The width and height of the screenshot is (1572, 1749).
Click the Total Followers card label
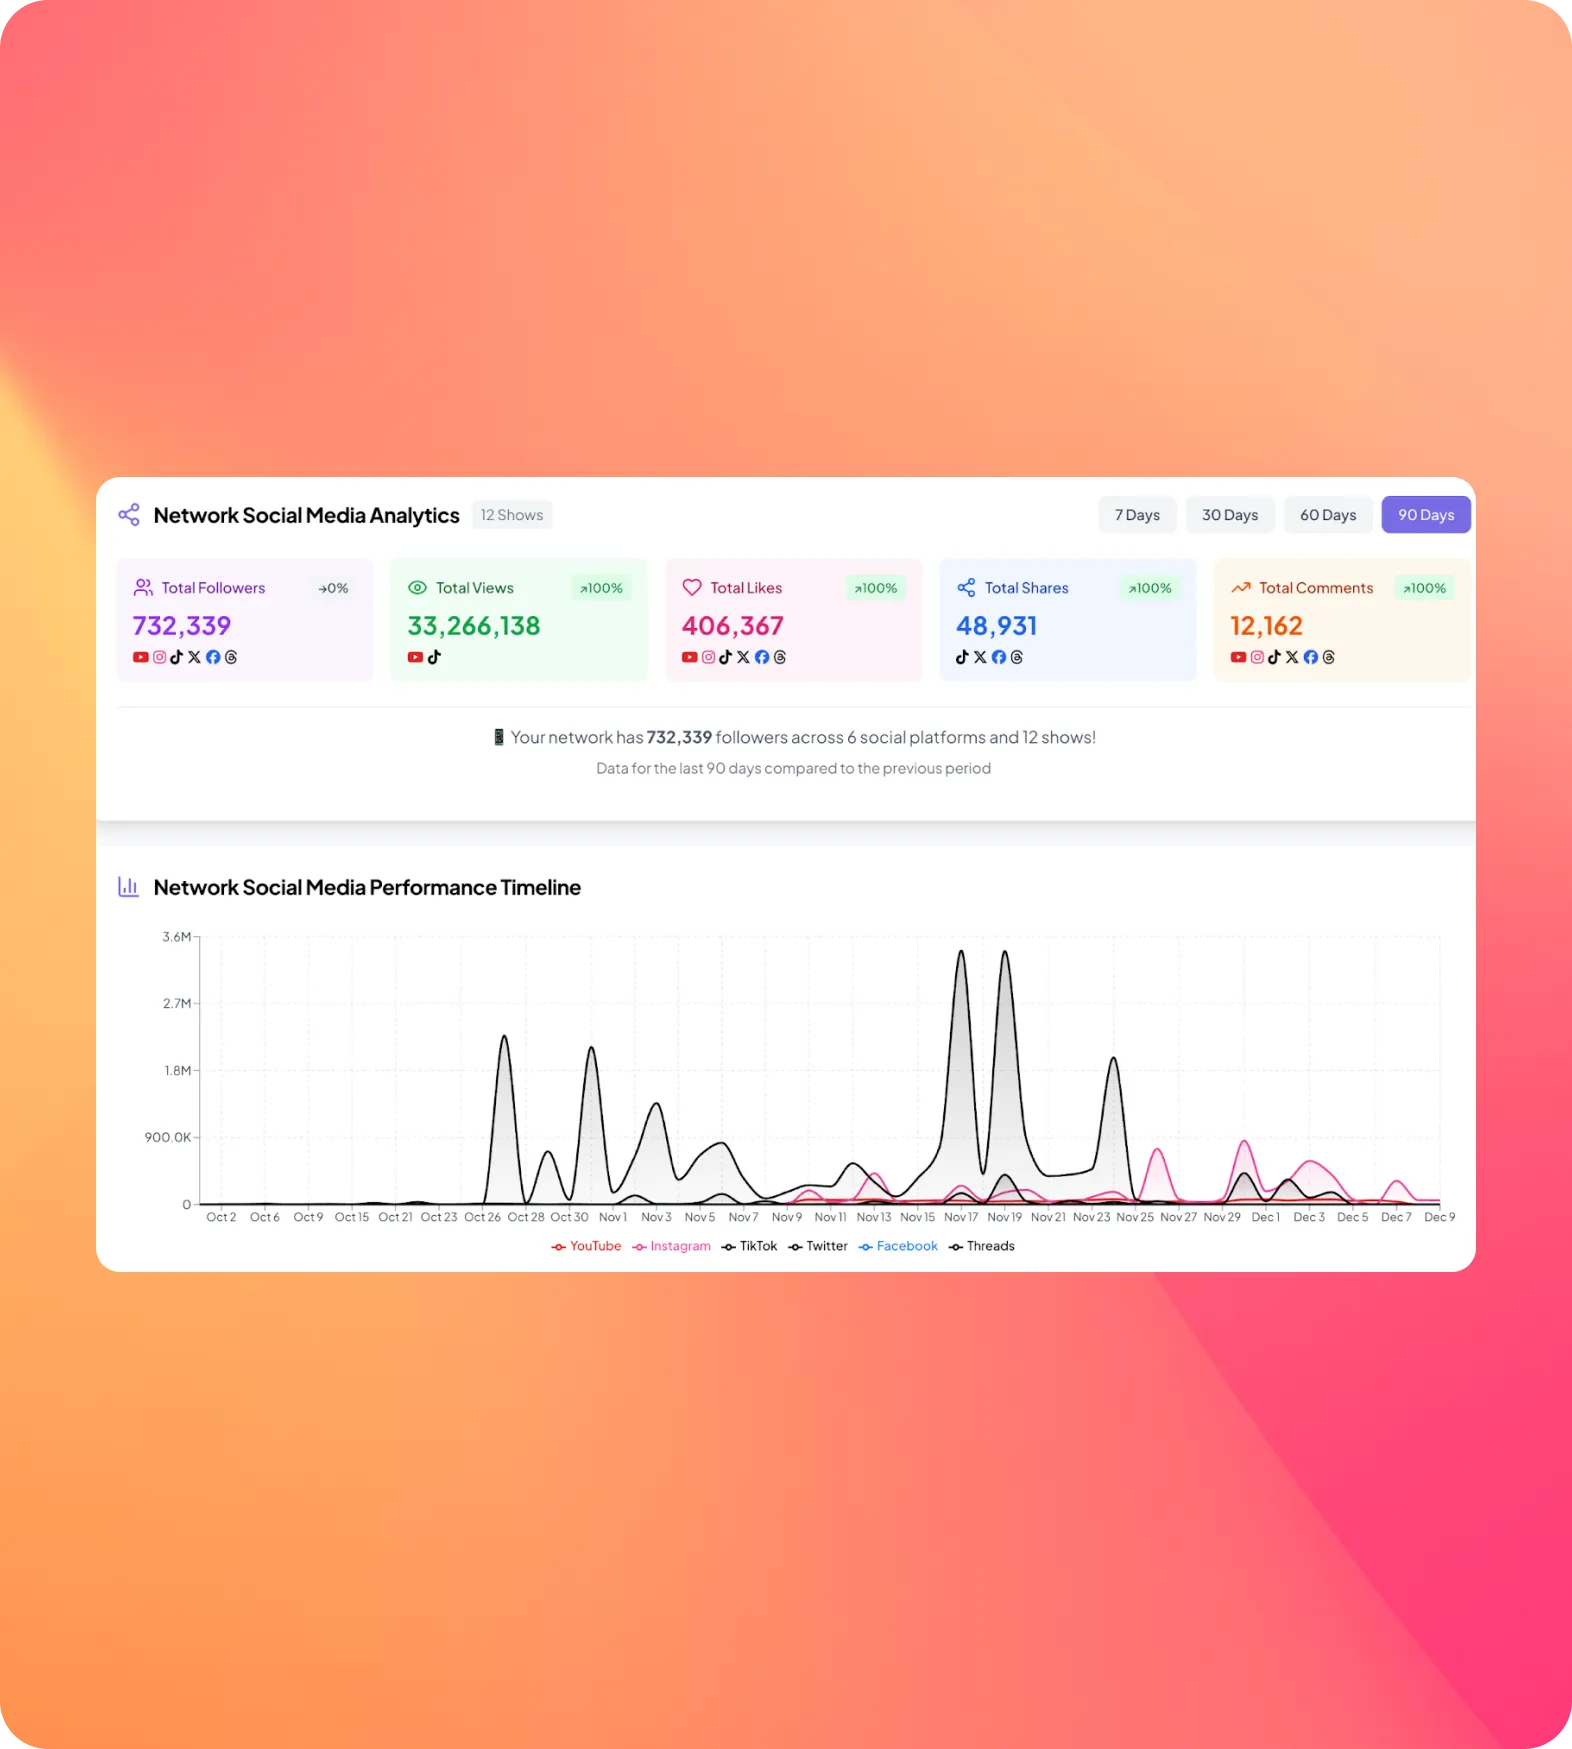pyautogui.click(x=213, y=588)
